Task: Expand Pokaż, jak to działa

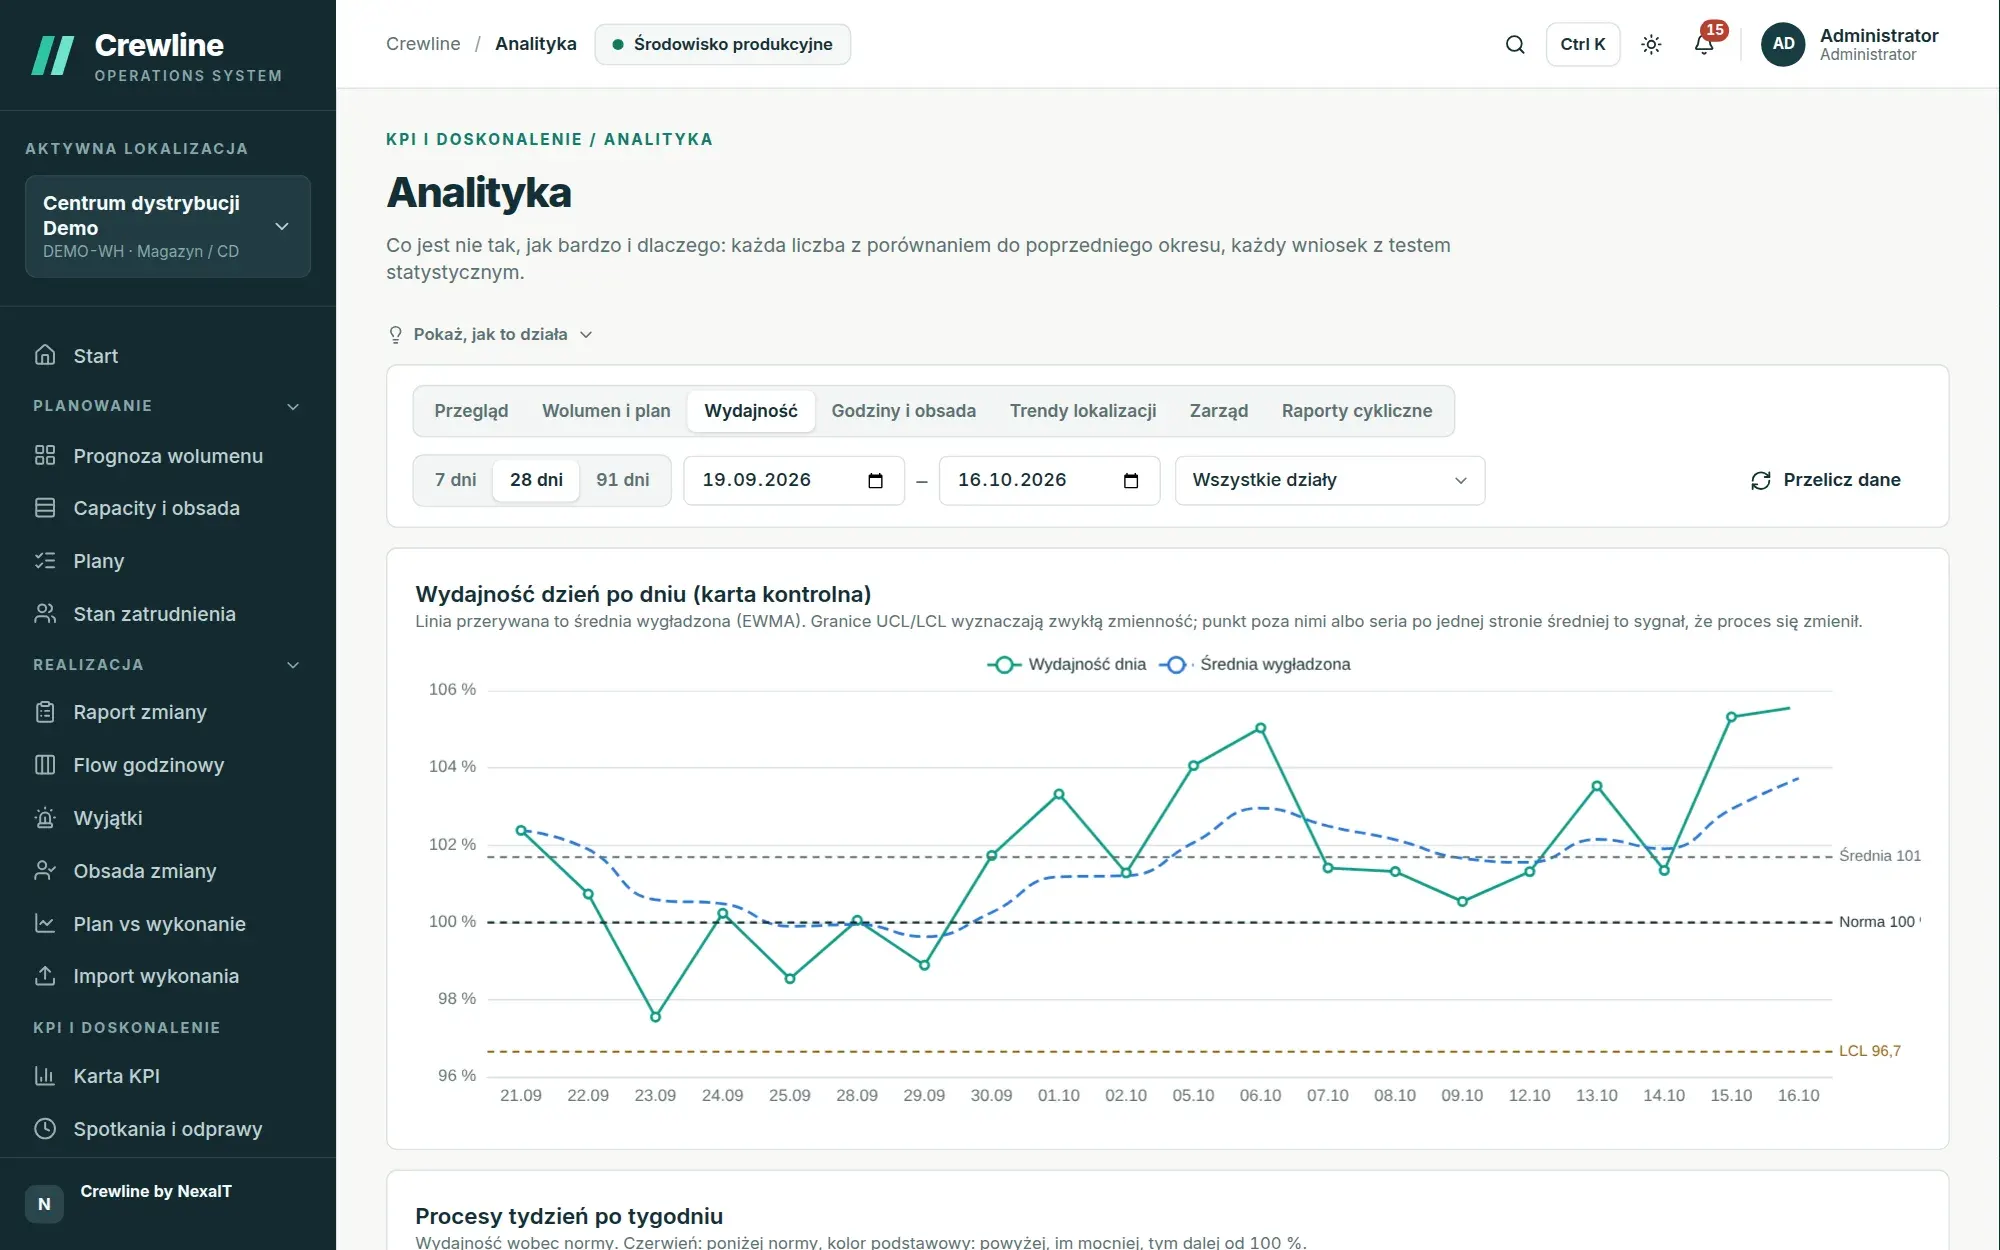Action: (x=490, y=334)
